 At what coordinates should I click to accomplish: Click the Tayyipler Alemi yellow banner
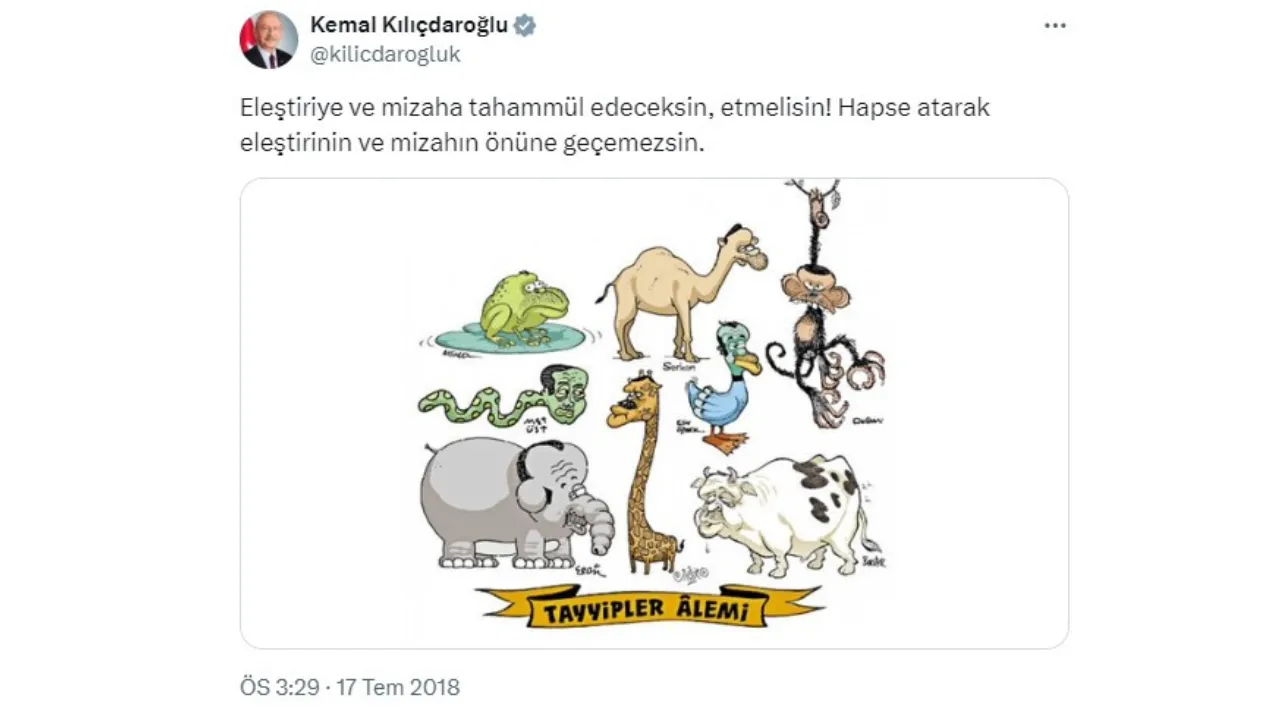coord(649,607)
